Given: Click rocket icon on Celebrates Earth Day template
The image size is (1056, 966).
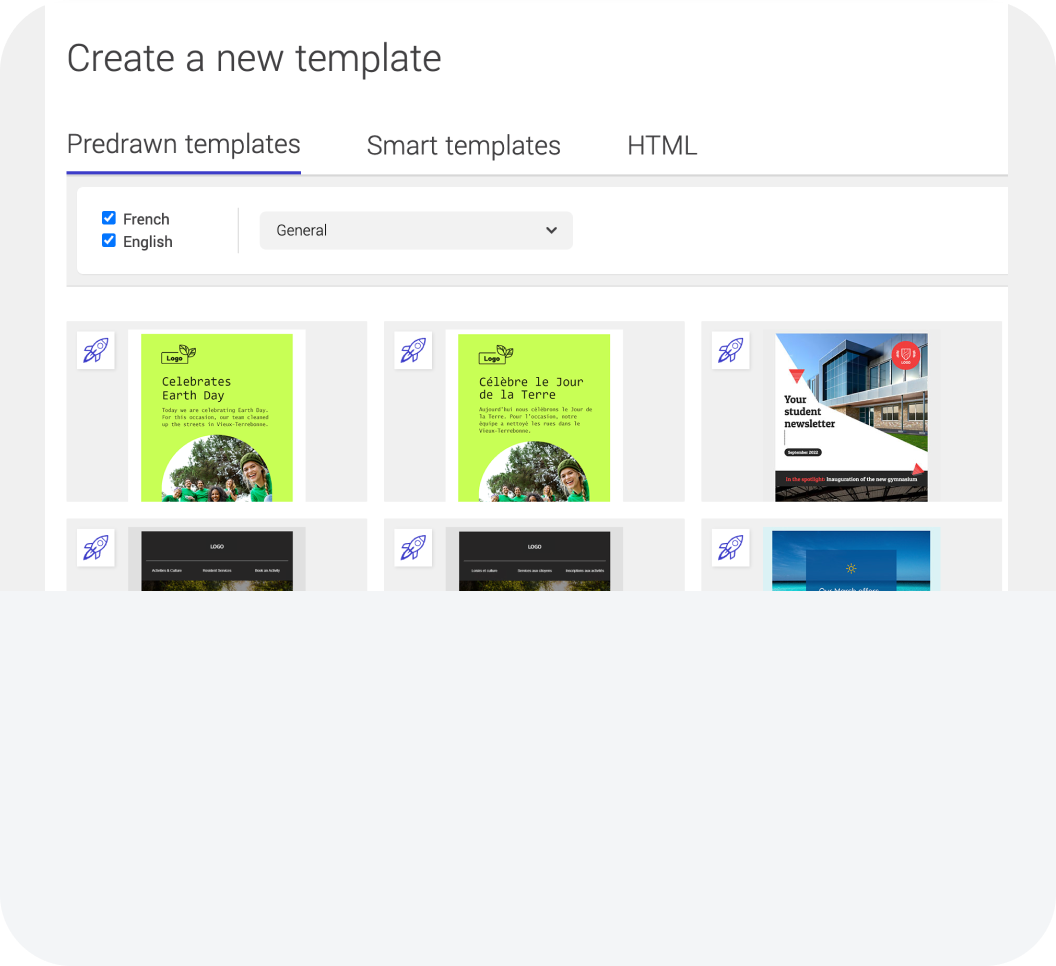Looking at the screenshot, I should point(96,350).
